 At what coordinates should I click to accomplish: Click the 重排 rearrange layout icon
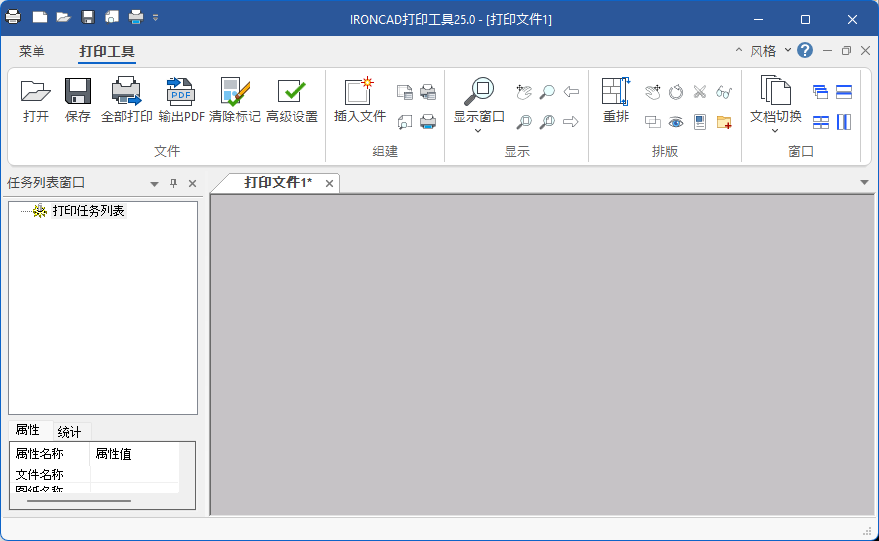pyautogui.click(x=616, y=93)
